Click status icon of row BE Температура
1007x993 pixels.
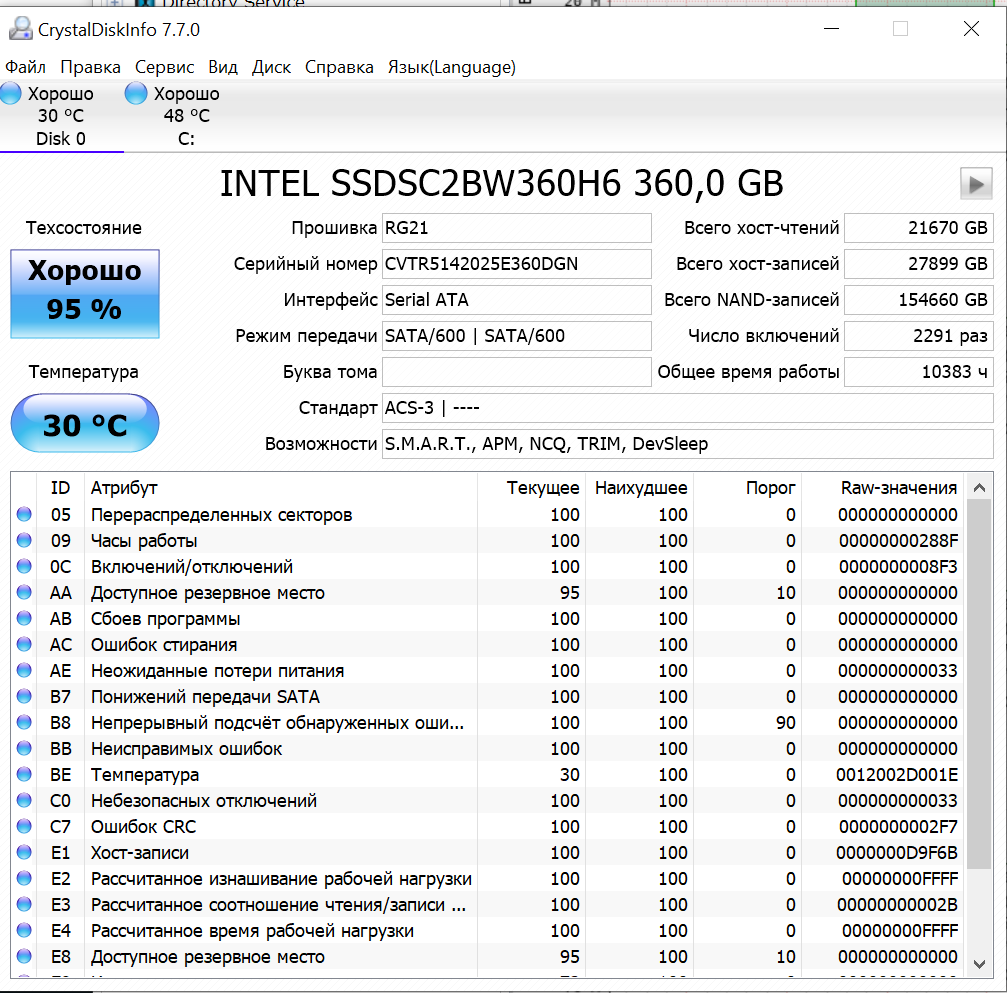click(x=24, y=774)
